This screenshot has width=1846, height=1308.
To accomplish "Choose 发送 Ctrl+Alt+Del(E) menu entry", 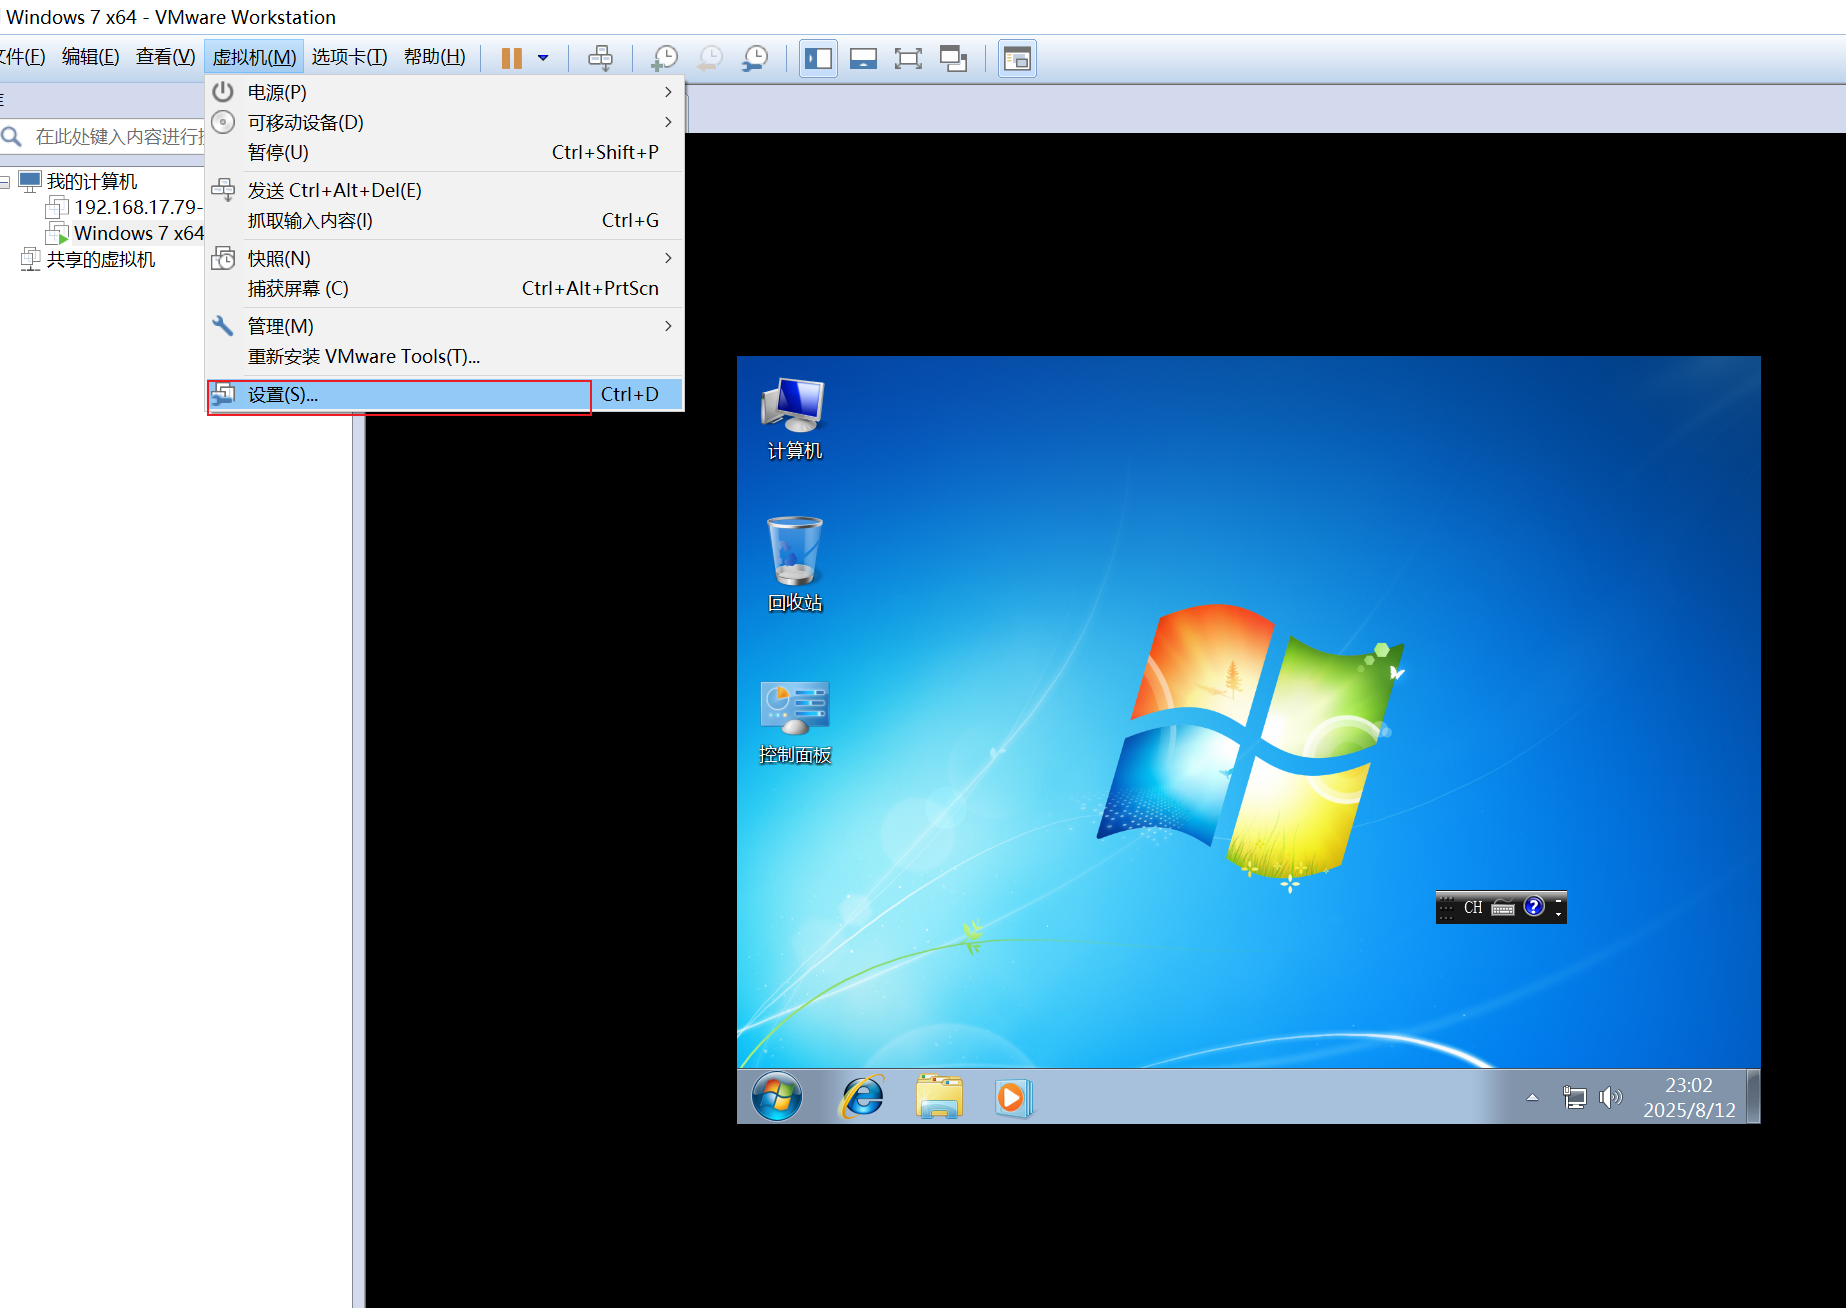I will (445, 190).
